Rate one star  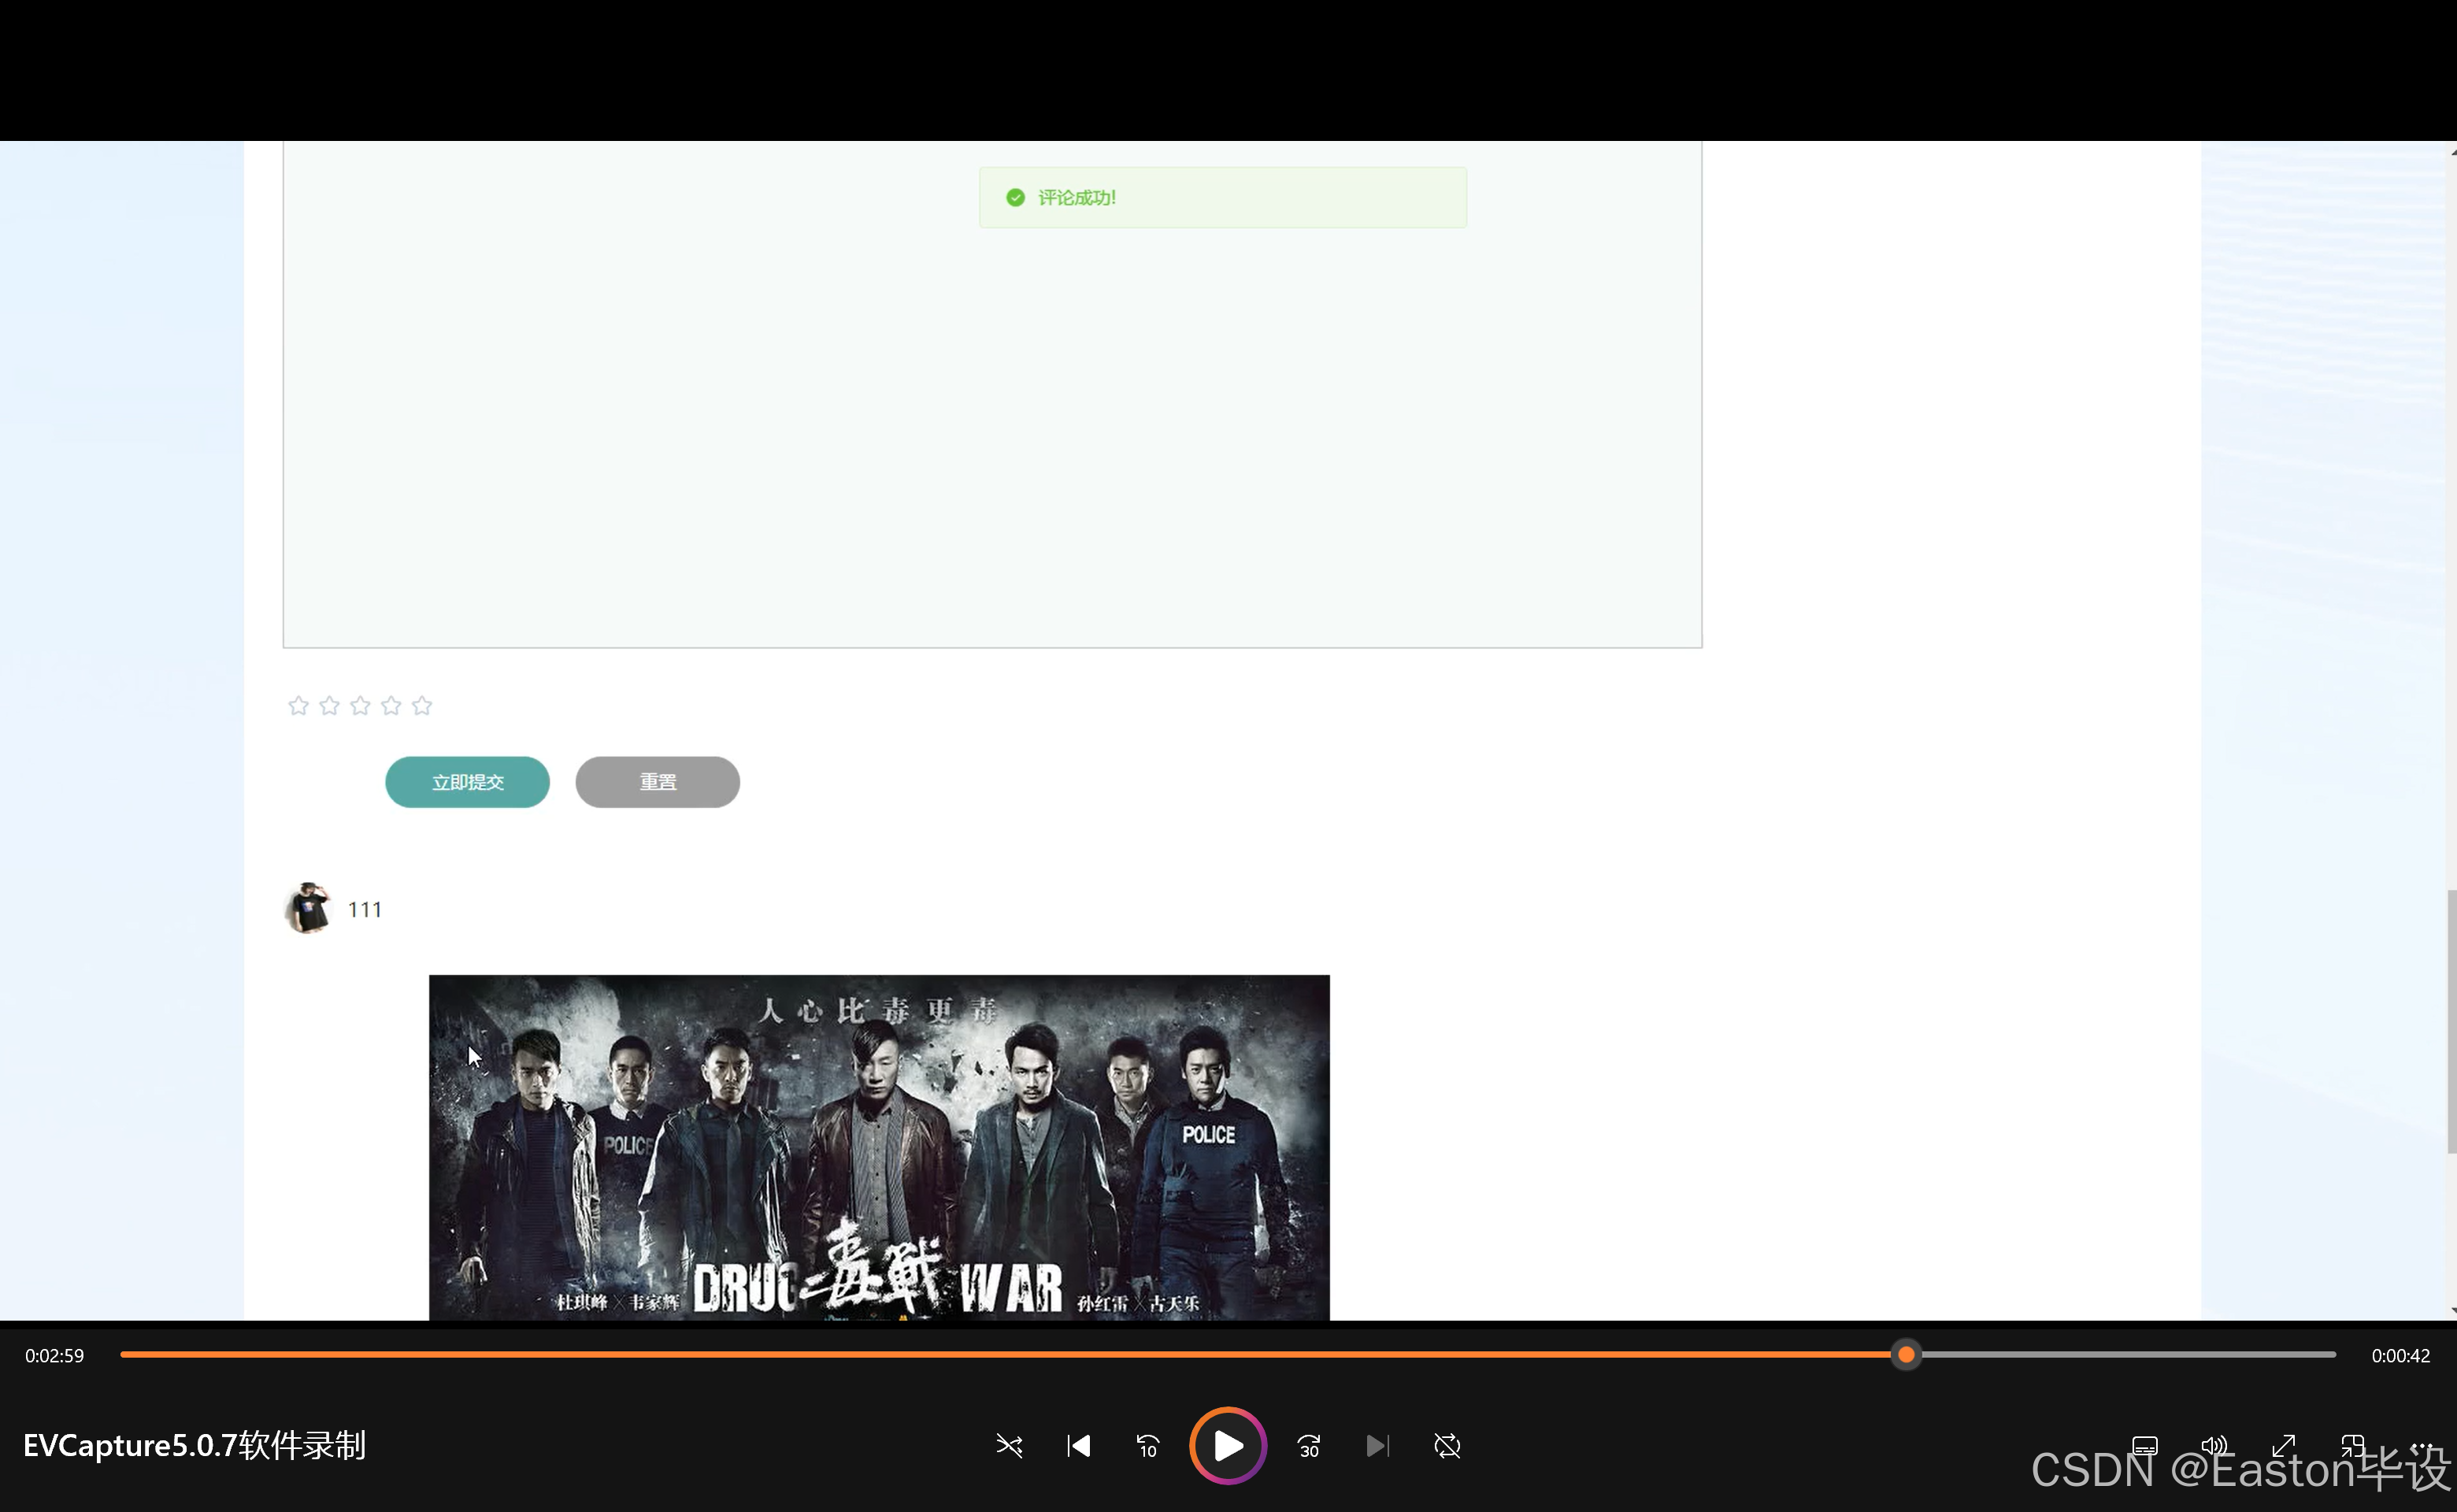(298, 706)
